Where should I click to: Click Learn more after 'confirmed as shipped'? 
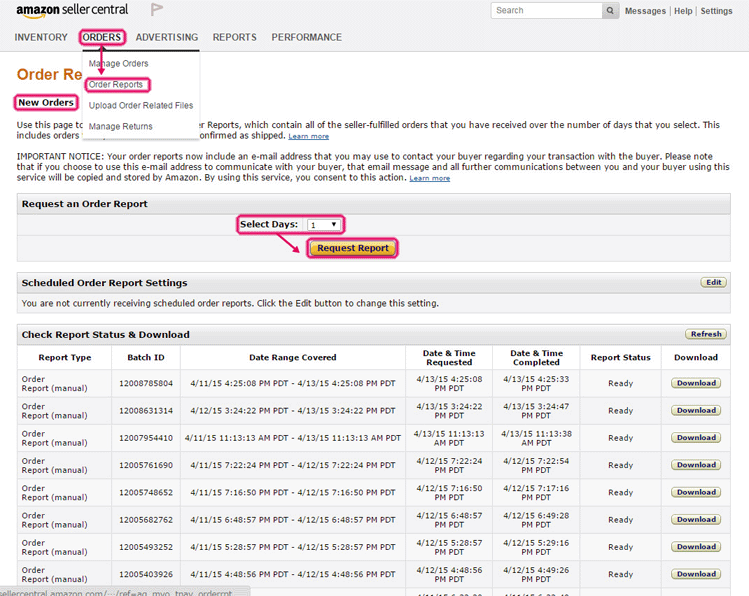(x=309, y=136)
